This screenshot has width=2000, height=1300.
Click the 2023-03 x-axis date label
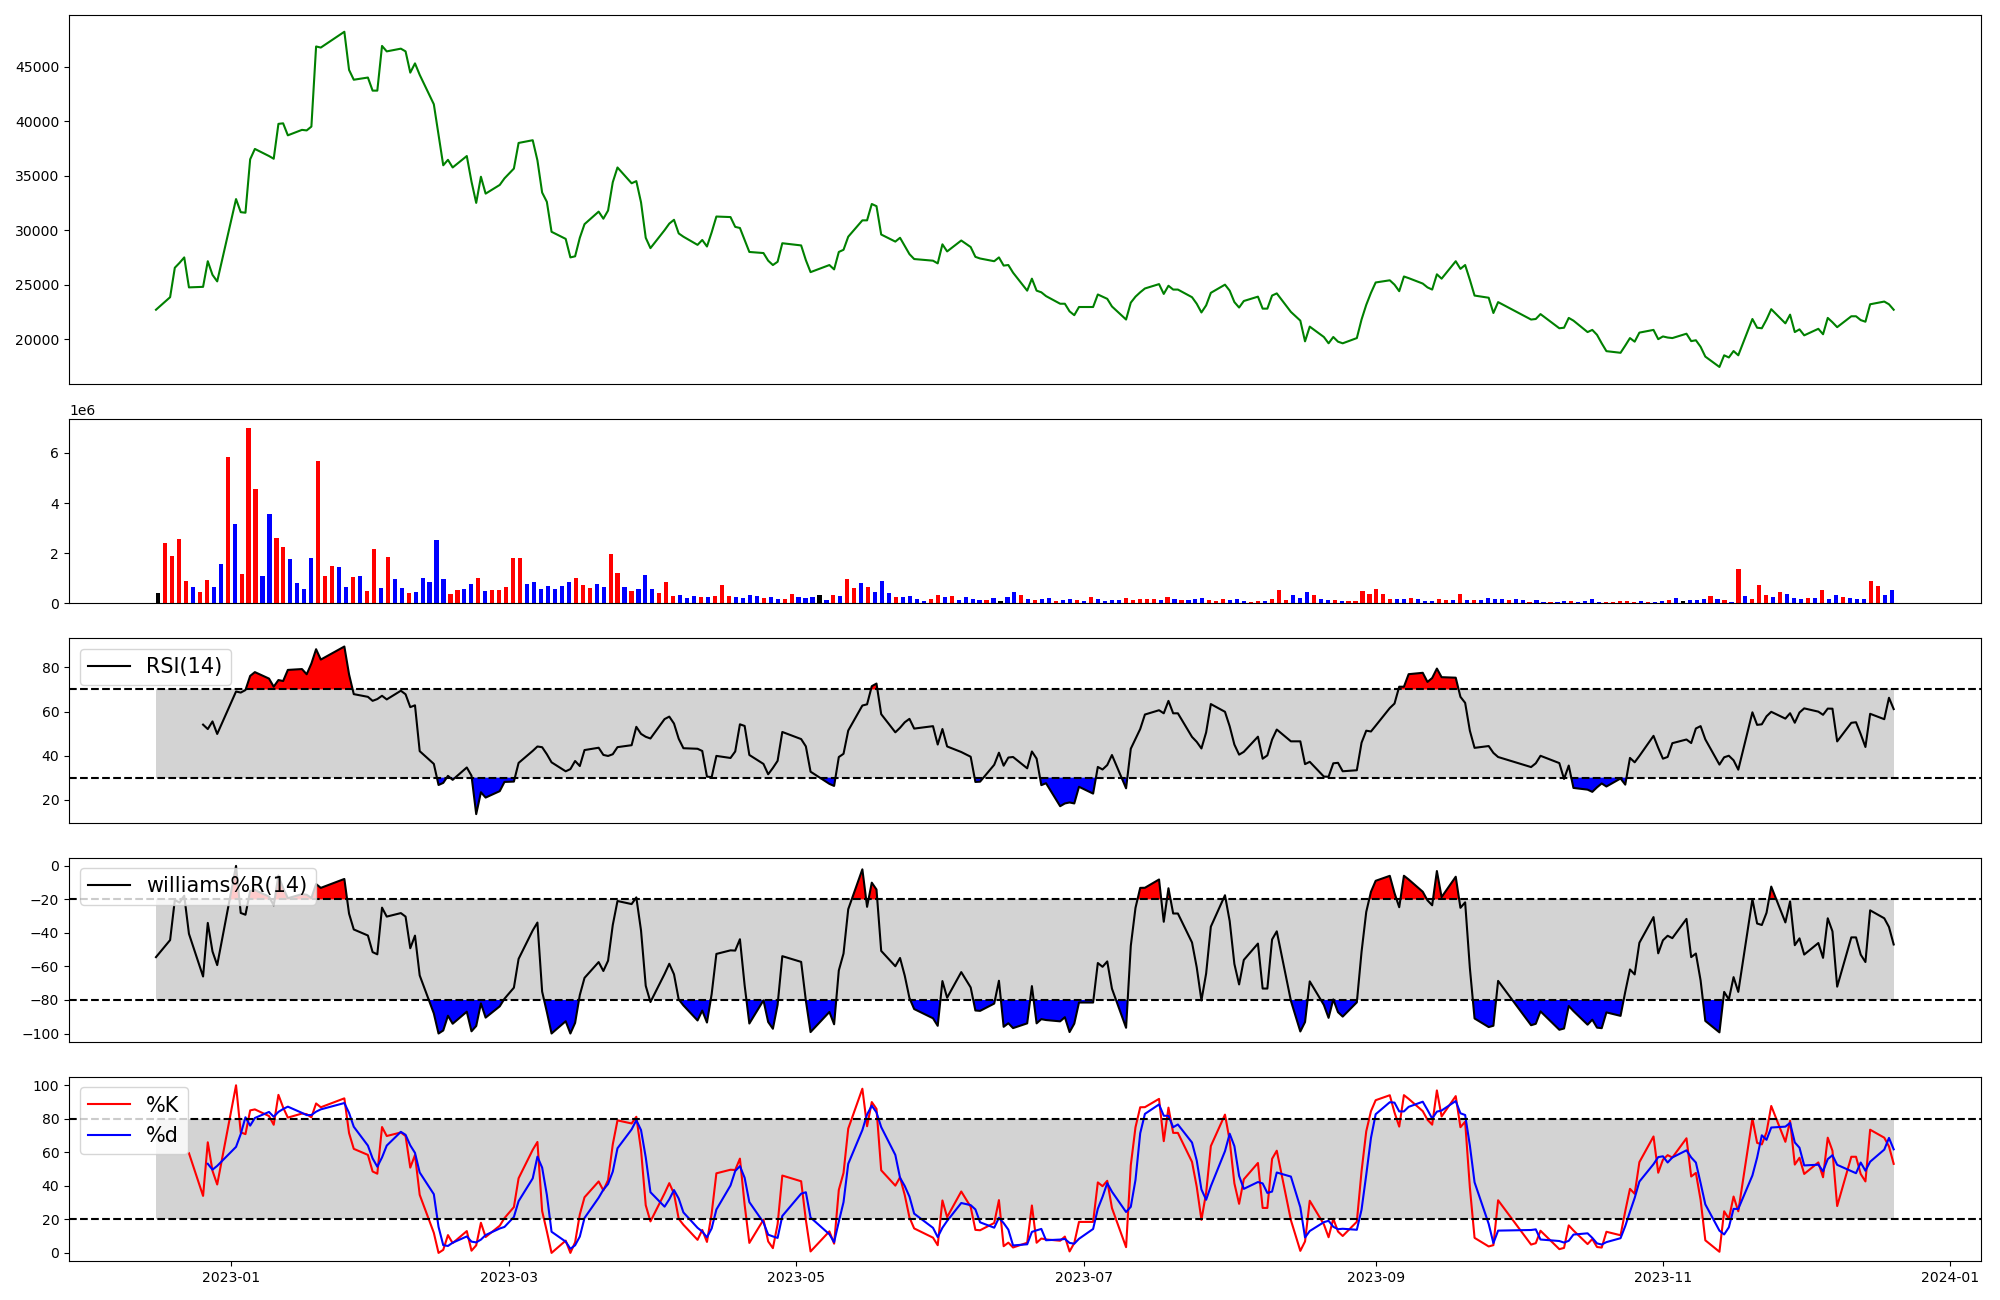click(509, 1276)
